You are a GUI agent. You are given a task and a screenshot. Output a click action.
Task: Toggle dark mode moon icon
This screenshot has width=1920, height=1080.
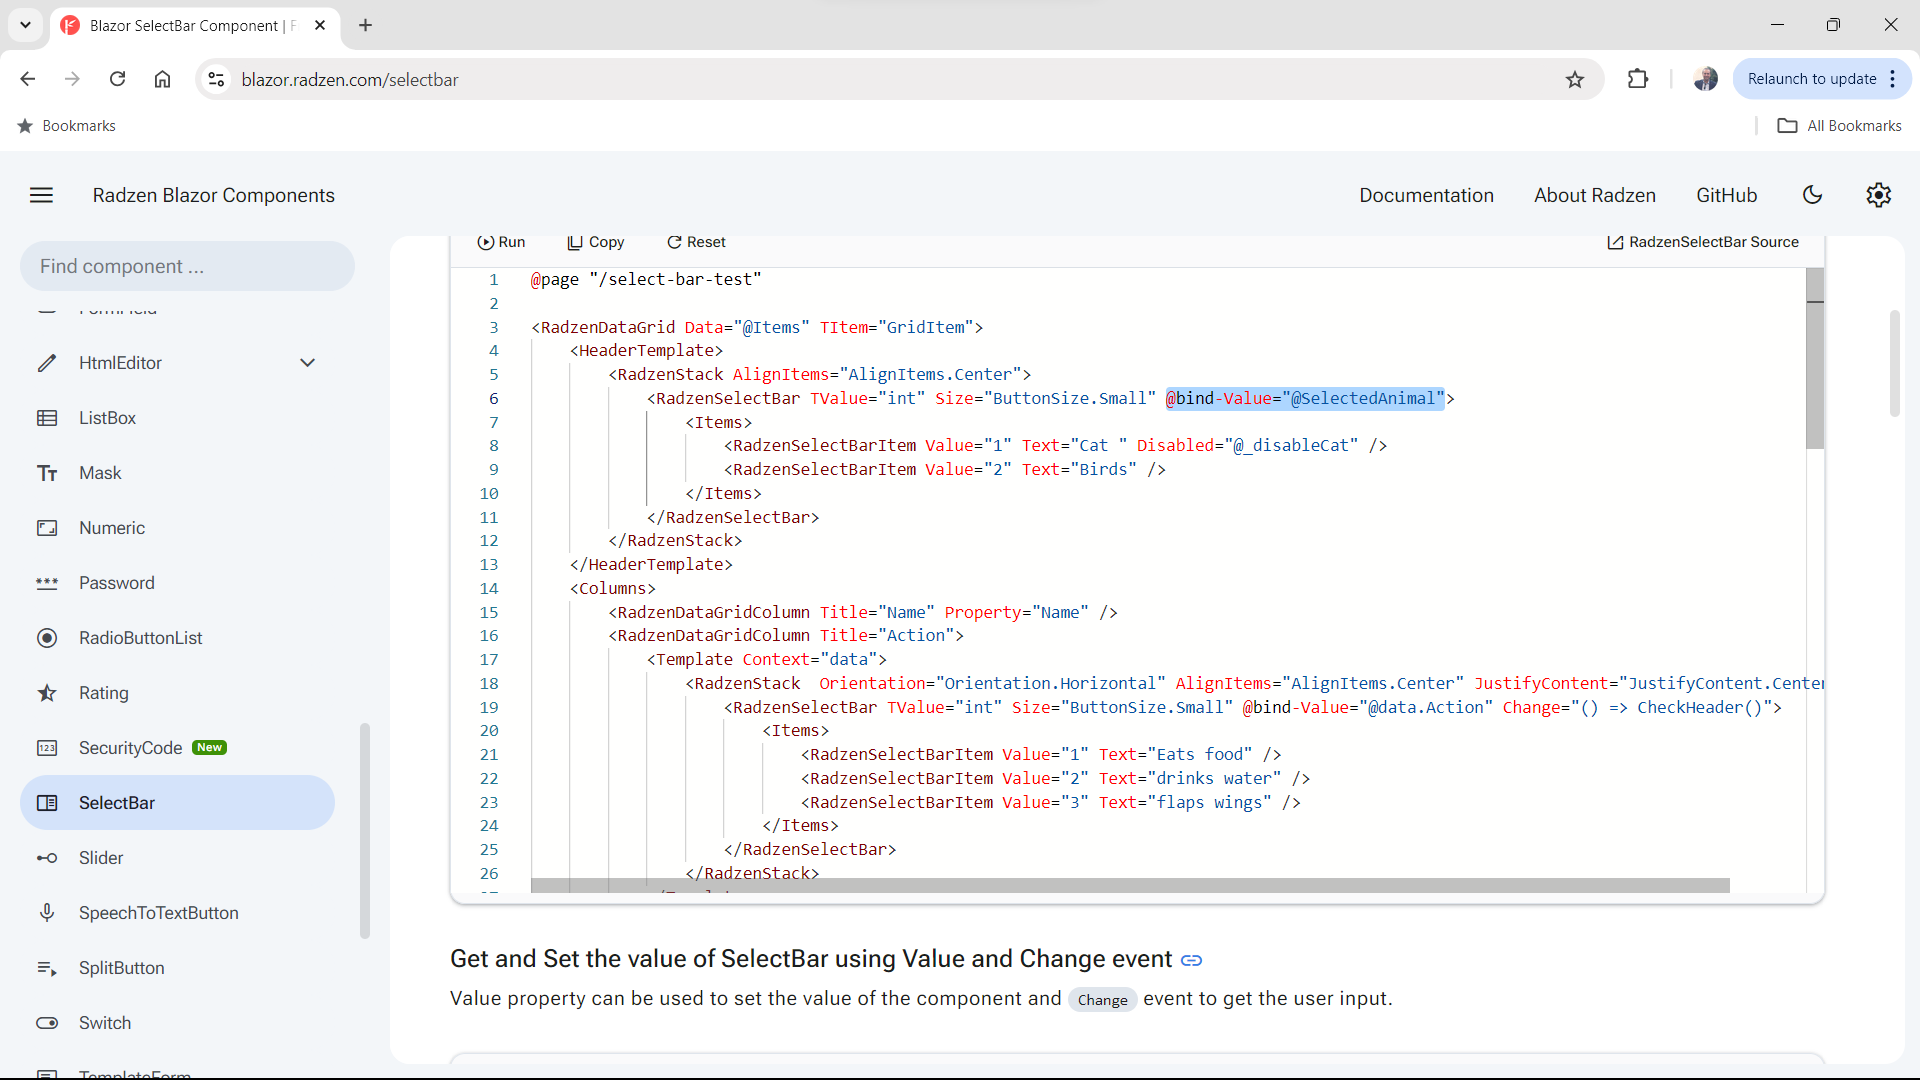pos(1813,195)
